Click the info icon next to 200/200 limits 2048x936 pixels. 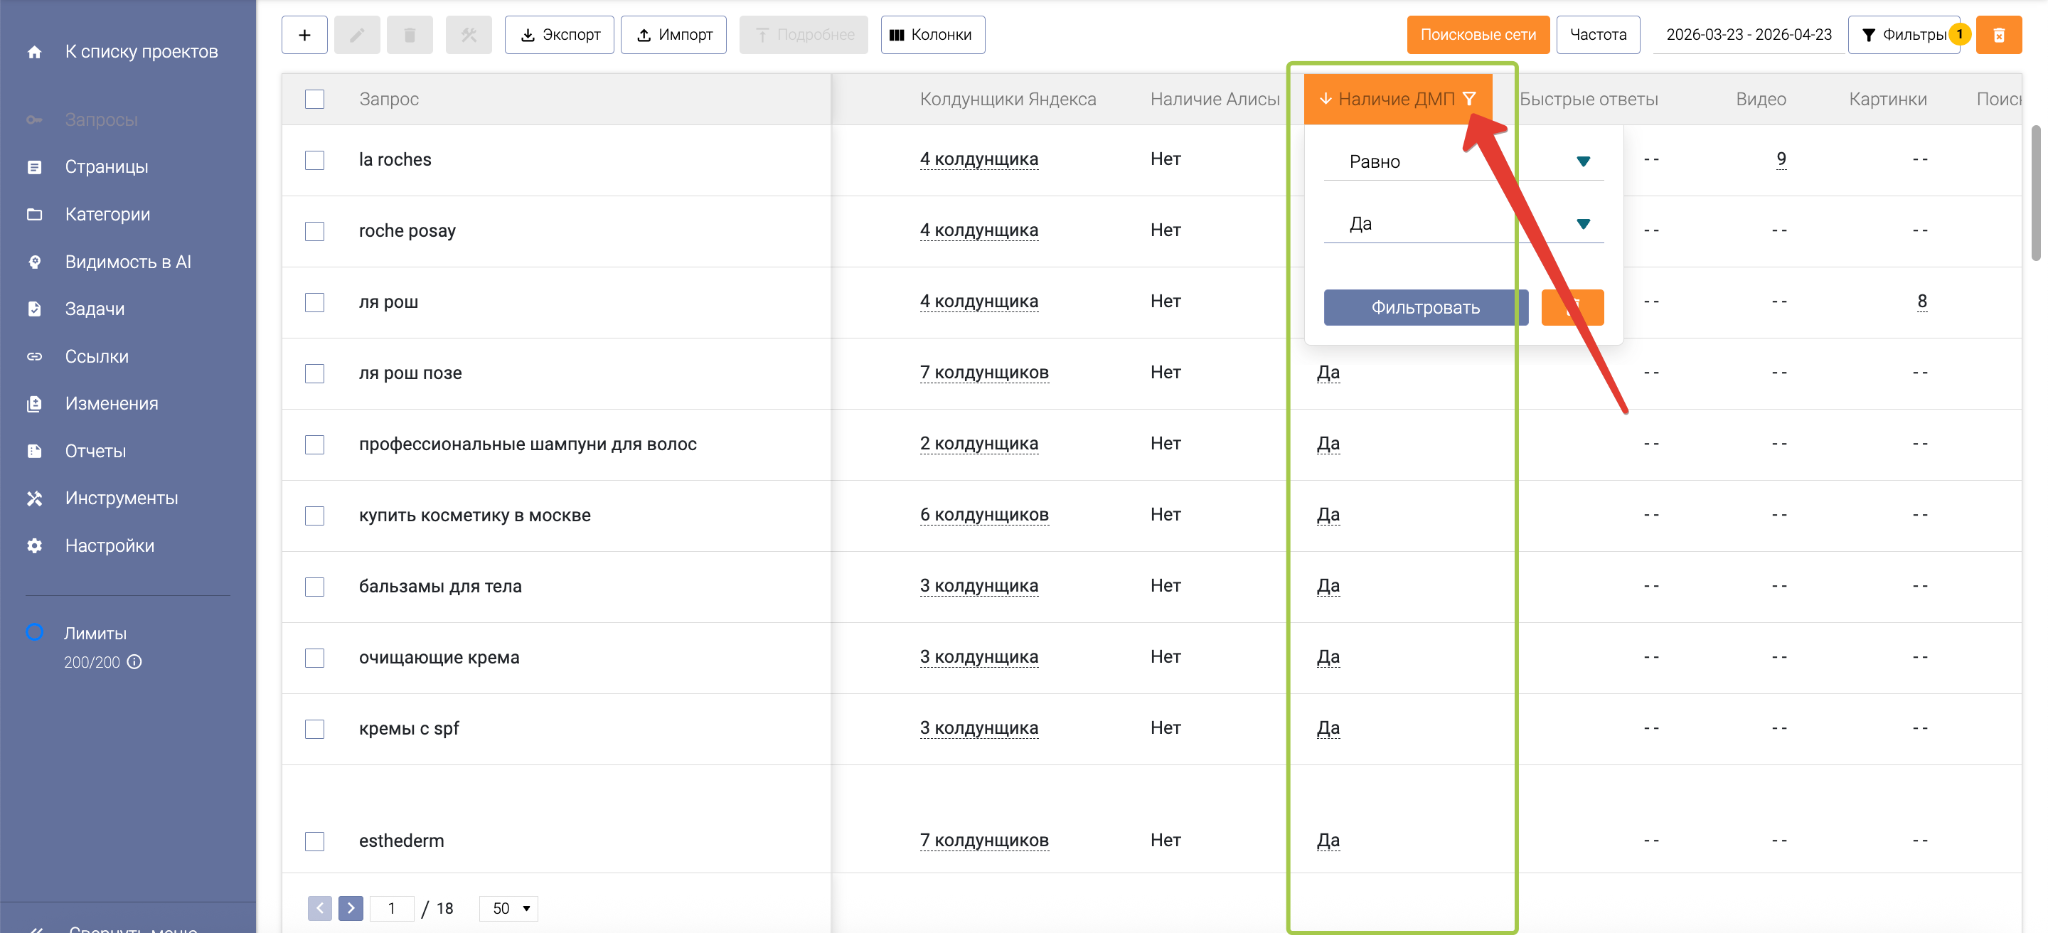tap(135, 662)
